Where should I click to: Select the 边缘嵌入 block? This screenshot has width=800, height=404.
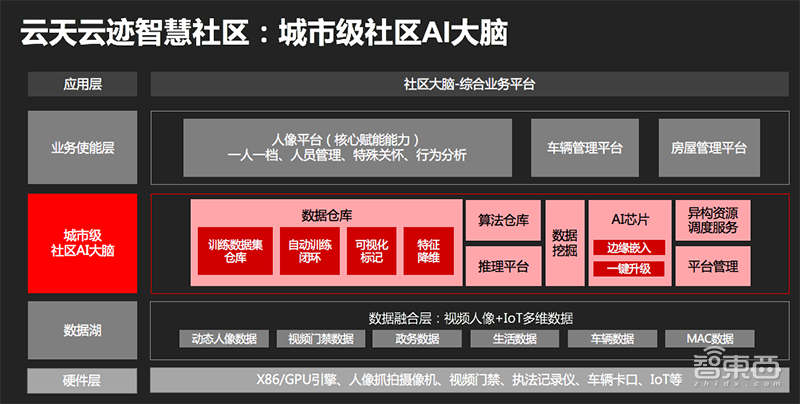click(629, 247)
